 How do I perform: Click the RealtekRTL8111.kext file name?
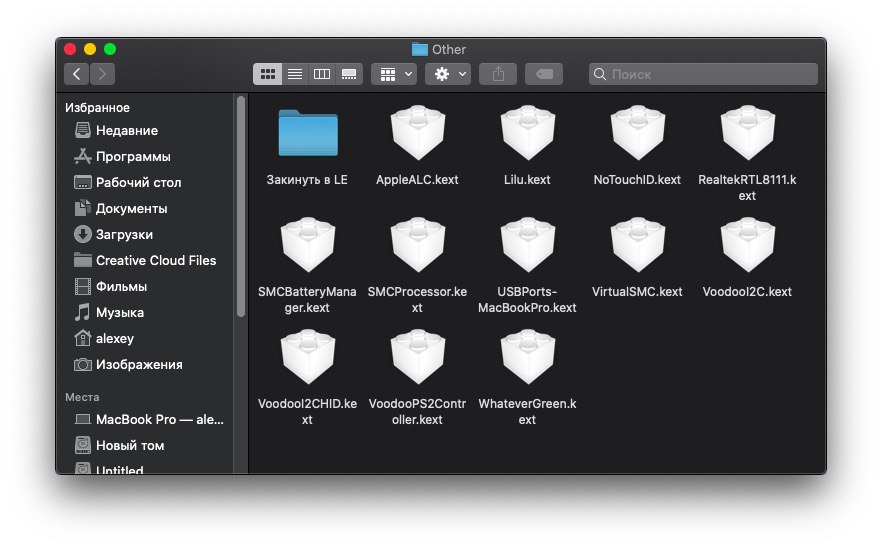tap(747, 187)
